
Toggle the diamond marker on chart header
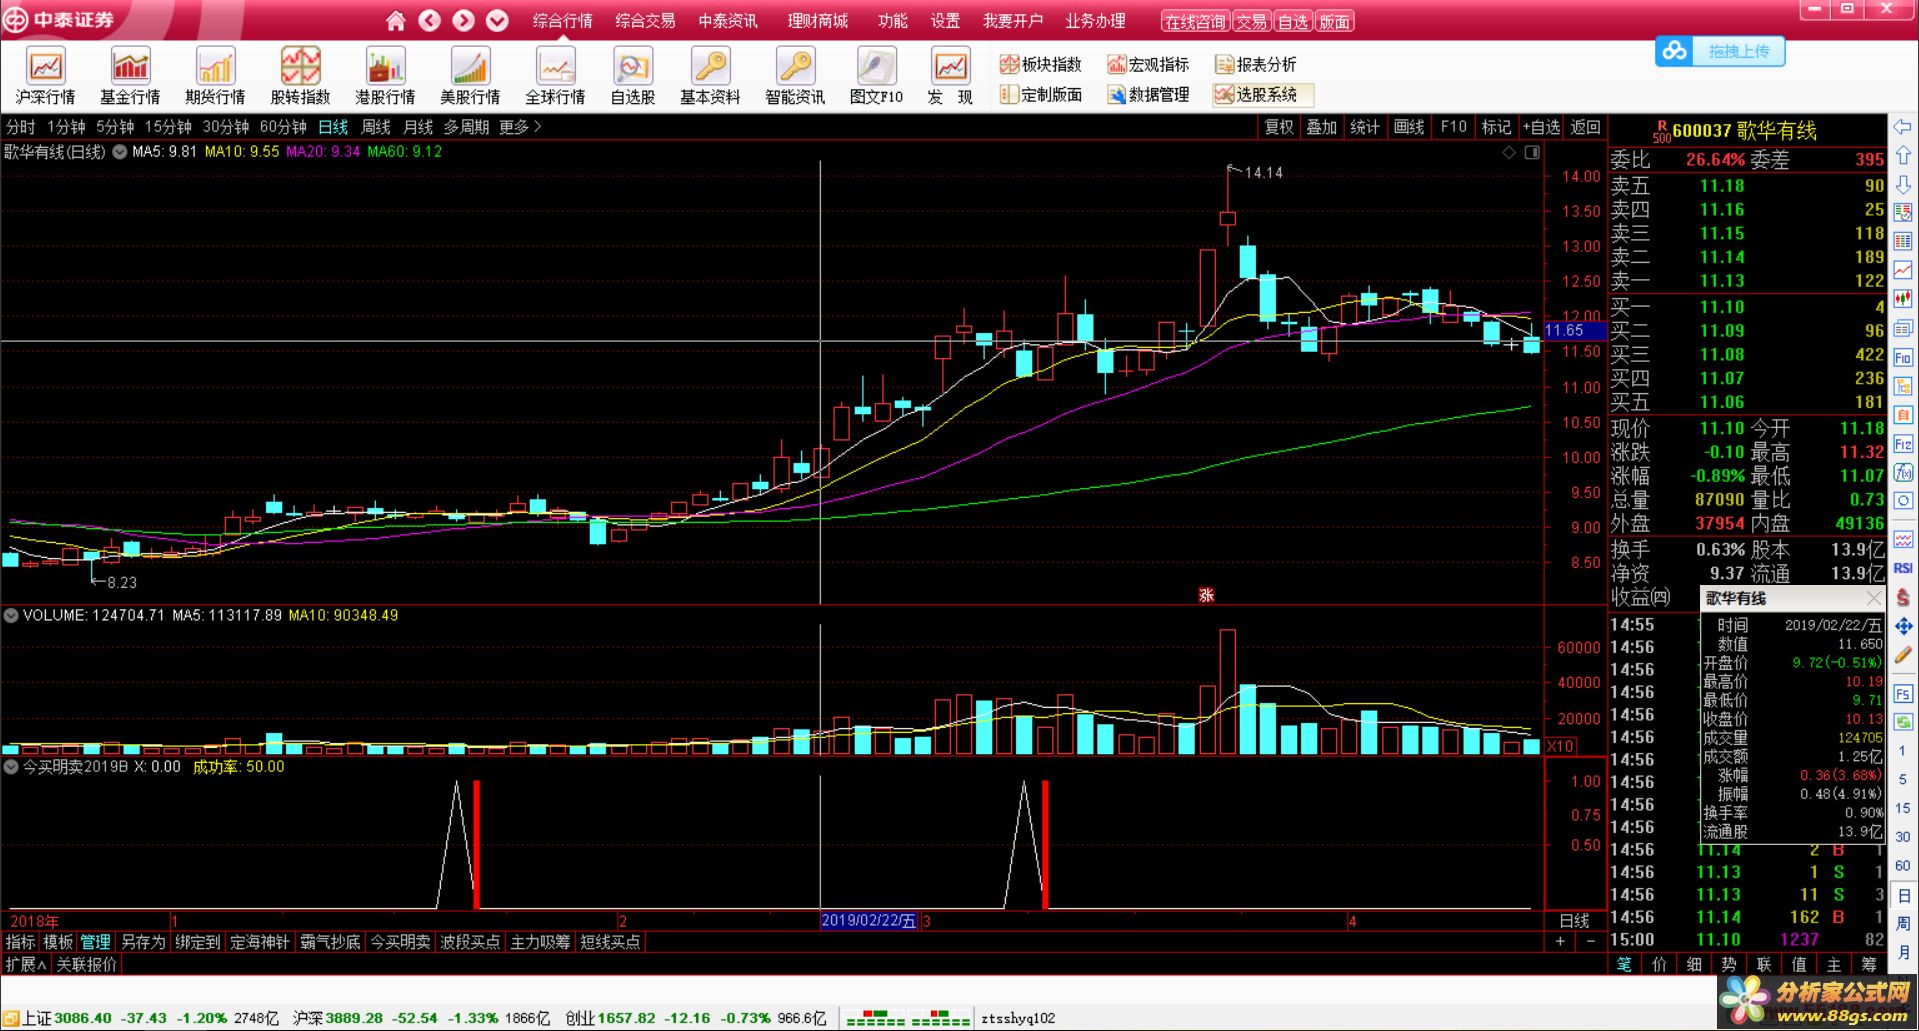coord(1509,152)
